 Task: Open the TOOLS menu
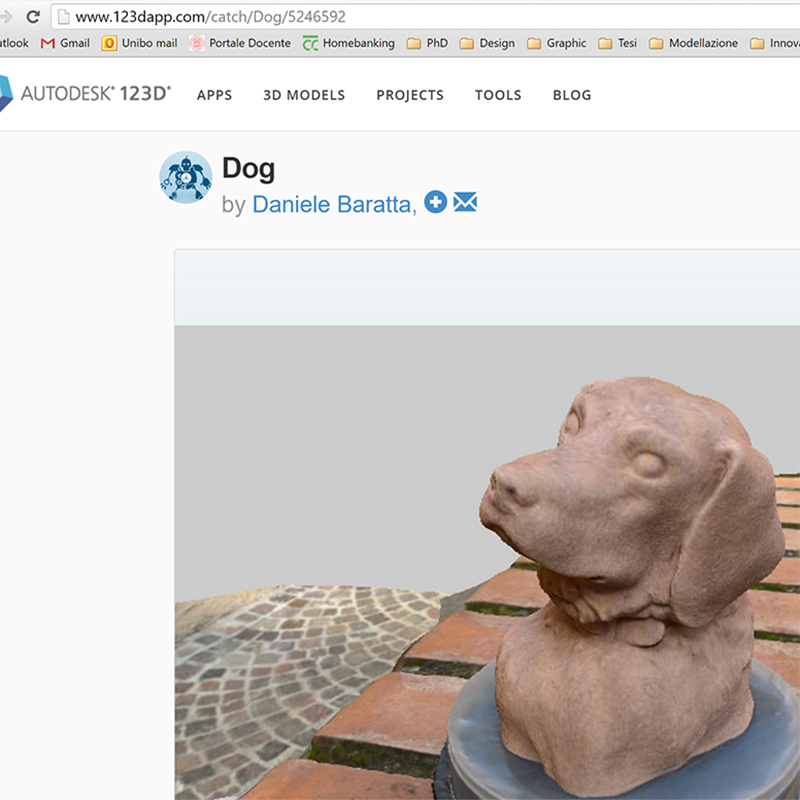point(498,95)
